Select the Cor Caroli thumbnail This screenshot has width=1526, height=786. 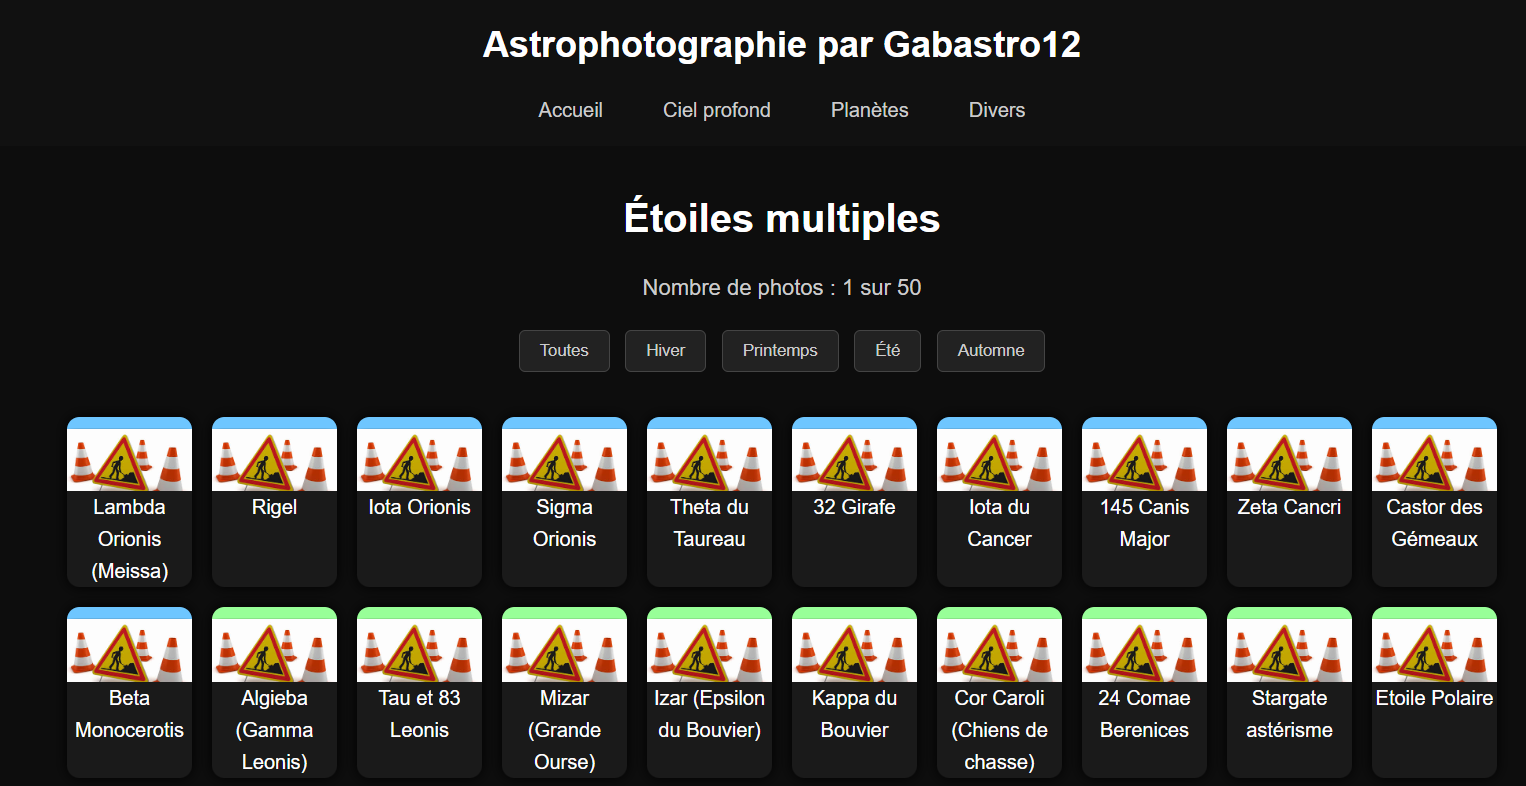(999, 650)
